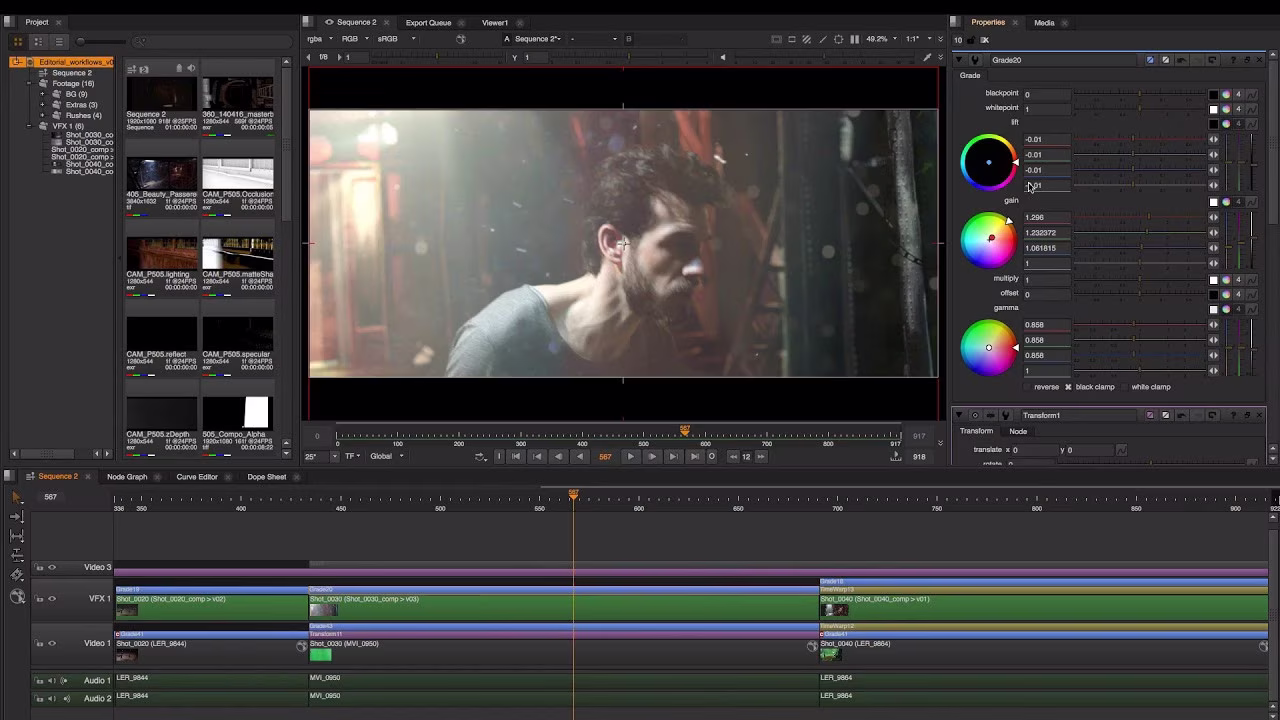Select the arrow multi-tool in timeline toolbar
The height and width of the screenshot is (720, 1280).
click(16, 497)
